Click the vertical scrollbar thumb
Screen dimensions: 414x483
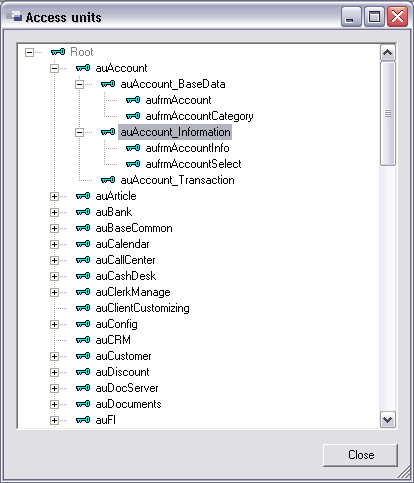pos(388,113)
